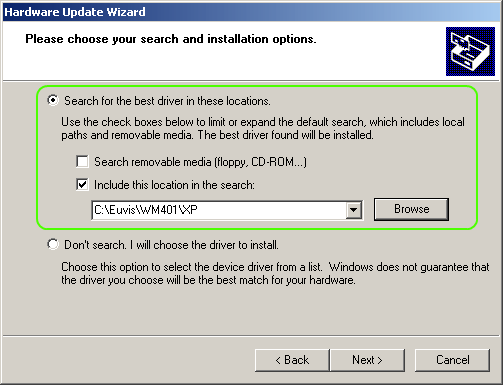Select 'Don't search. I will choose' radio button
Viewport: 503px width, 385px height.
(x=53, y=244)
